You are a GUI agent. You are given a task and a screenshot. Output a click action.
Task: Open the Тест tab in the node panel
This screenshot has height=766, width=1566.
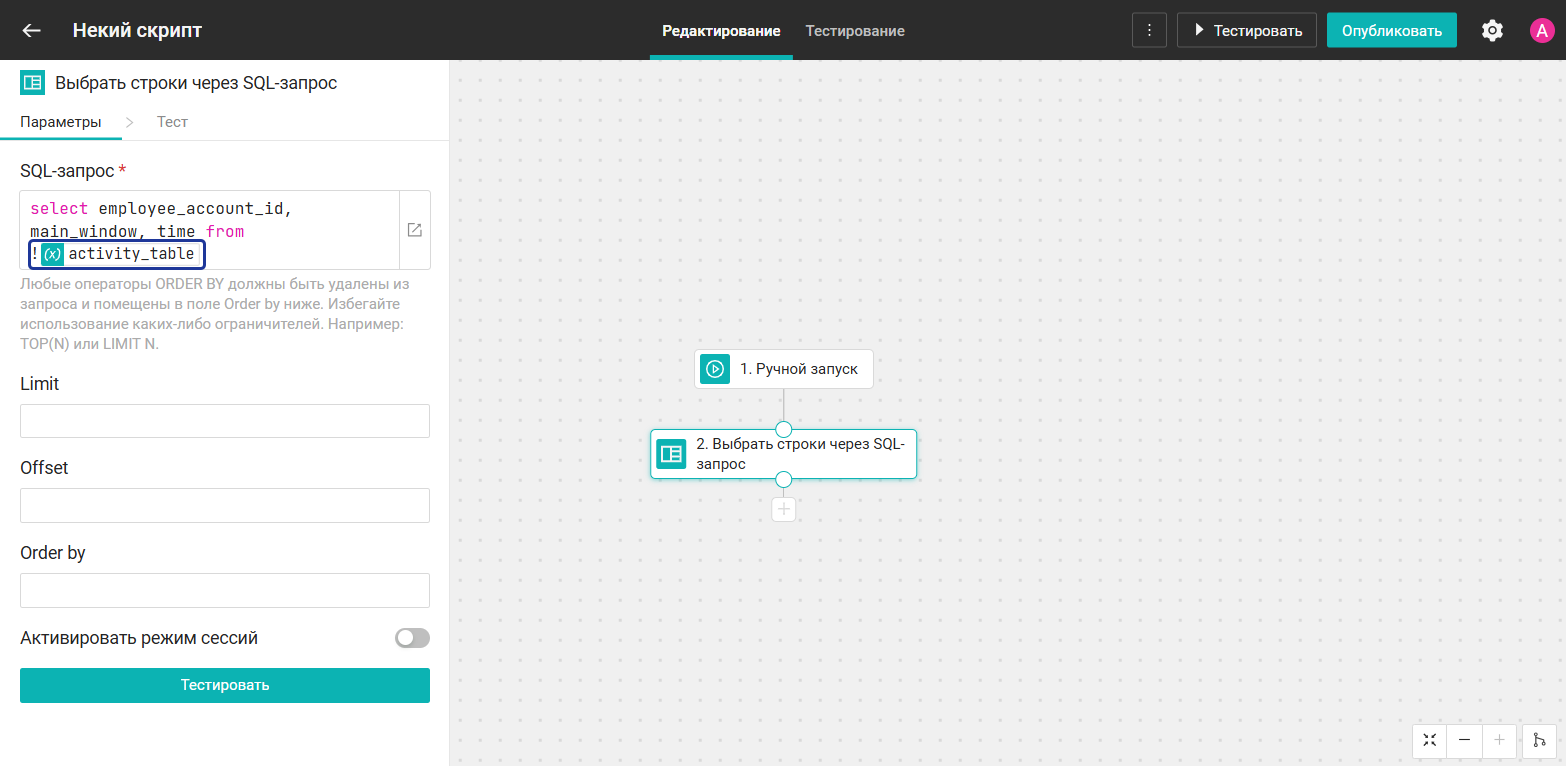[x=172, y=121]
